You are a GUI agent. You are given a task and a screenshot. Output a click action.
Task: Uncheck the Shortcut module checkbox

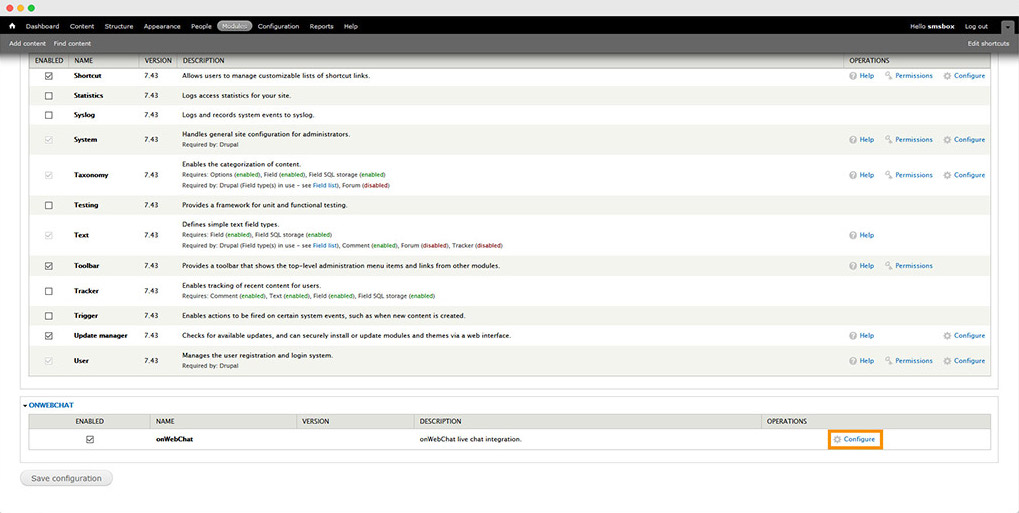(x=49, y=76)
